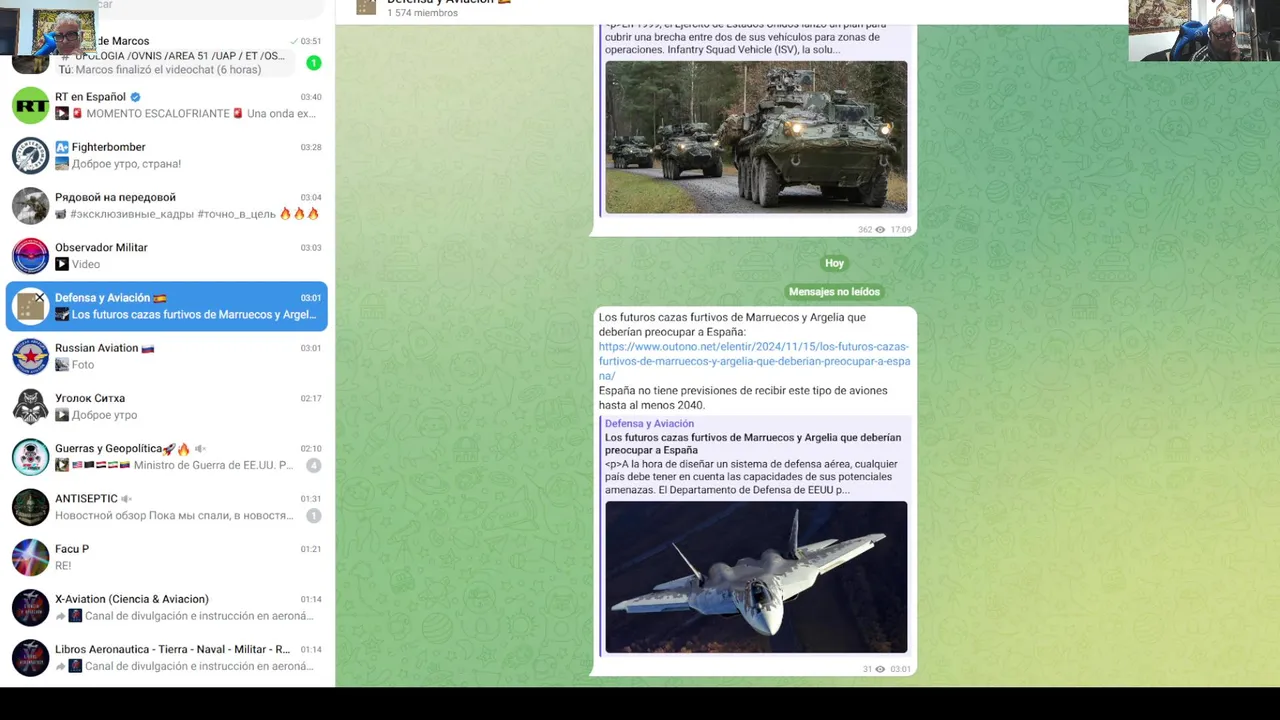This screenshot has width=1280, height=720.
Task: Open the Russian Aviation chat
Action: pos(167,356)
